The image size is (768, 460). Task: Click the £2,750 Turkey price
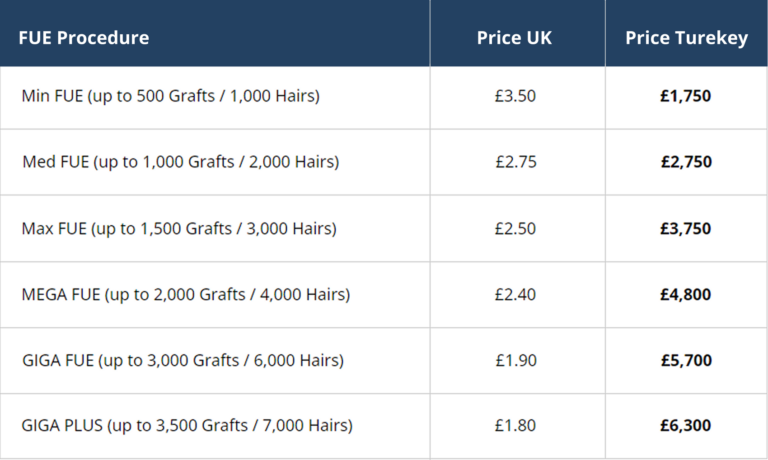pos(686,162)
